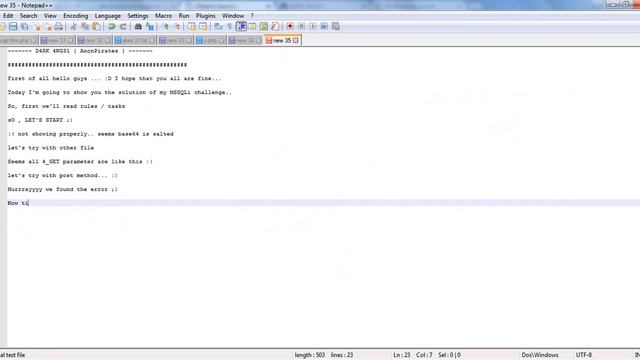Close the new 35 tab
This screenshot has width=640, height=360.
(296, 40)
